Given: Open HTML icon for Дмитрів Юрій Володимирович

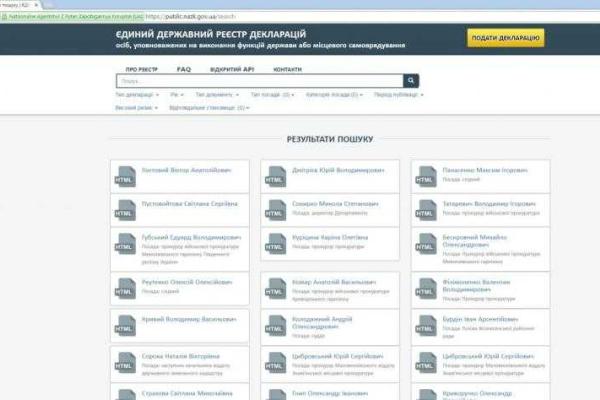Looking at the screenshot, I should (x=276, y=176).
